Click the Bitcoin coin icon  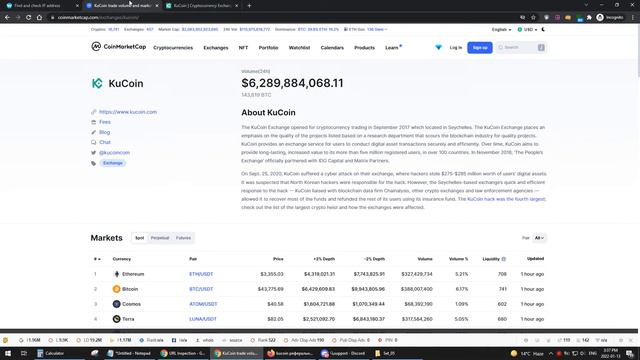click(116, 289)
